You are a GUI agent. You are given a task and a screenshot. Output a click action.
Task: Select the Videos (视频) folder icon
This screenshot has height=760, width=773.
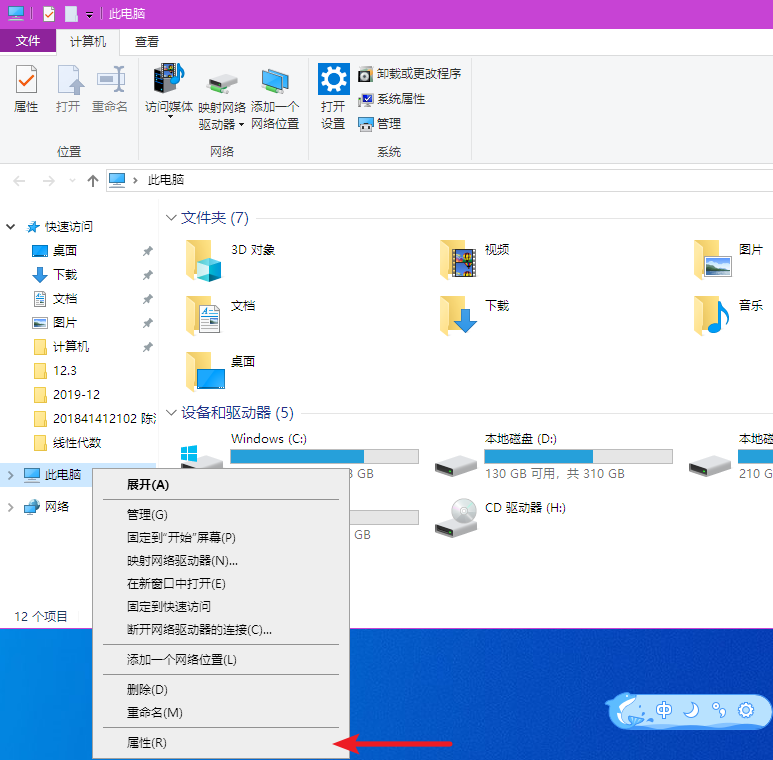click(x=458, y=260)
